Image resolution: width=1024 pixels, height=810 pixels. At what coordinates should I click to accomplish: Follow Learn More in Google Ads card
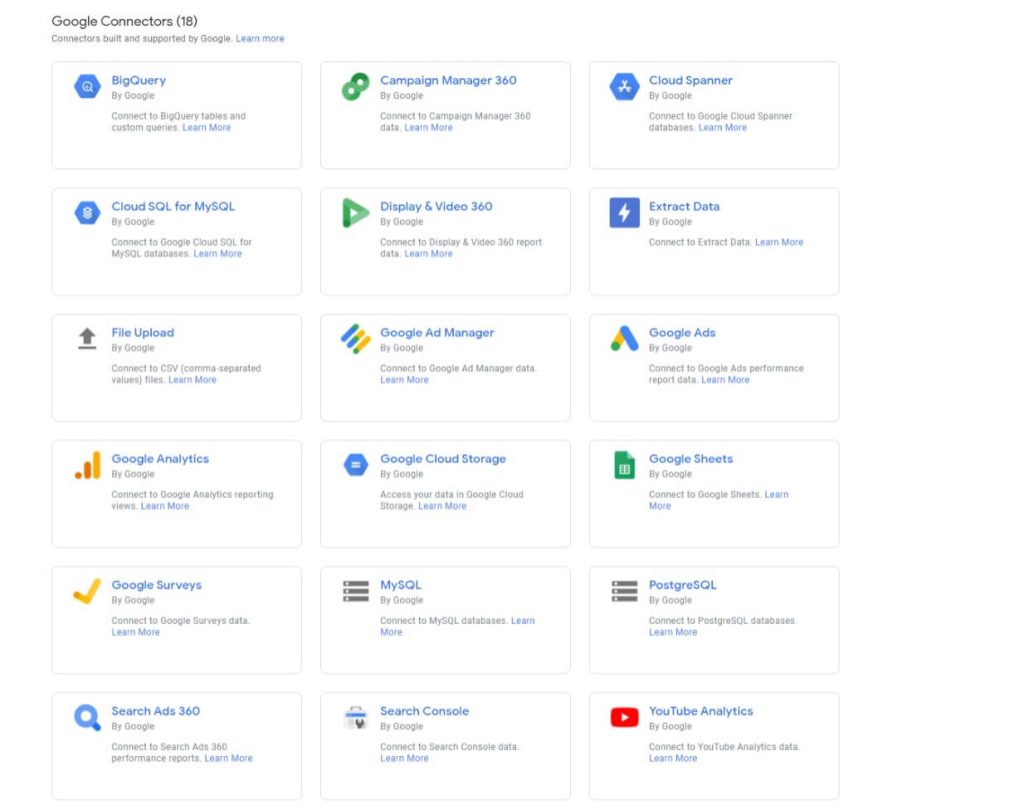click(725, 380)
